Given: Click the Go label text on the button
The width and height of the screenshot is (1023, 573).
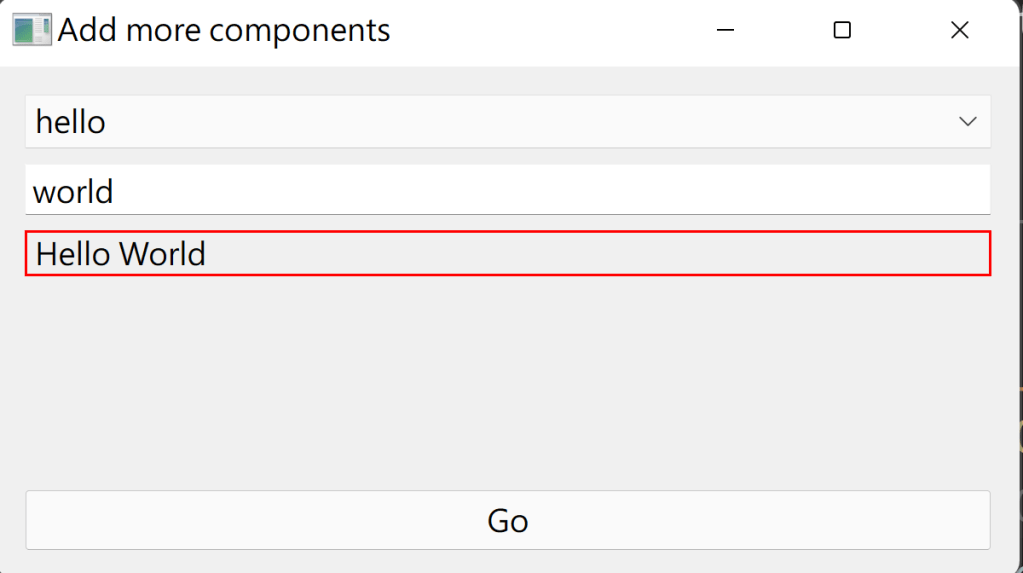Looking at the screenshot, I should click(508, 521).
